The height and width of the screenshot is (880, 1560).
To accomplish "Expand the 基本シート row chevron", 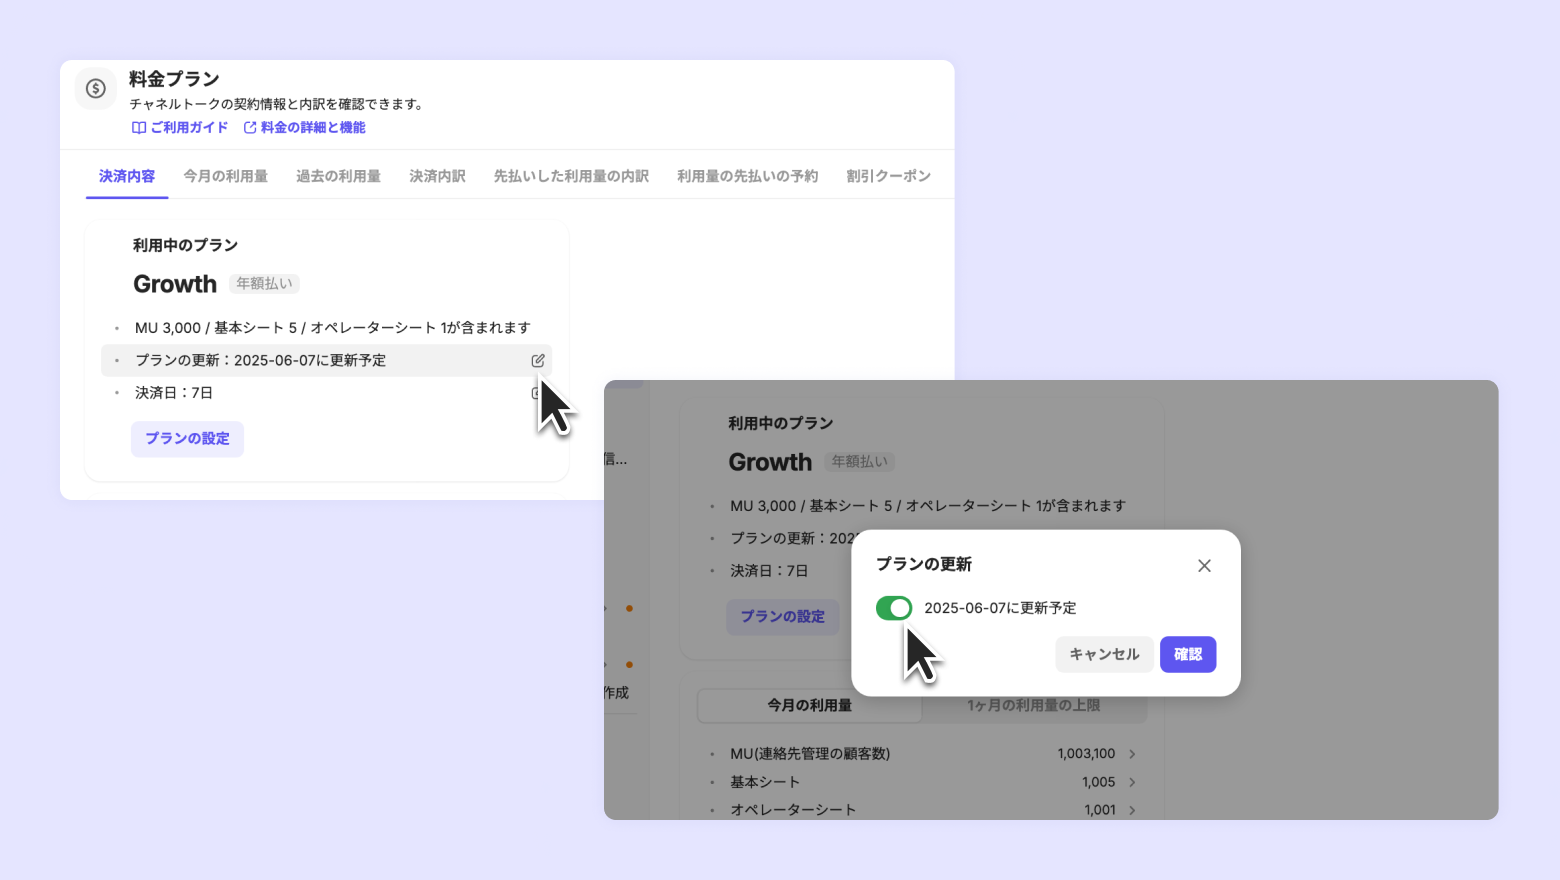I will point(1132,782).
